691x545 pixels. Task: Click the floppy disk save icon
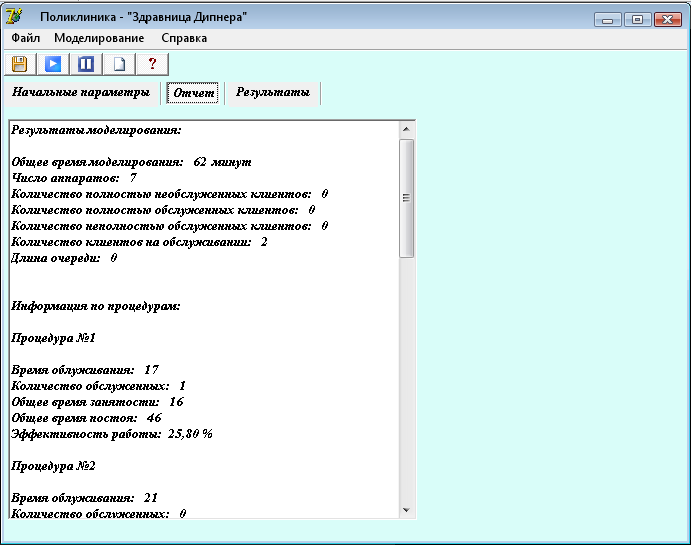pos(19,64)
